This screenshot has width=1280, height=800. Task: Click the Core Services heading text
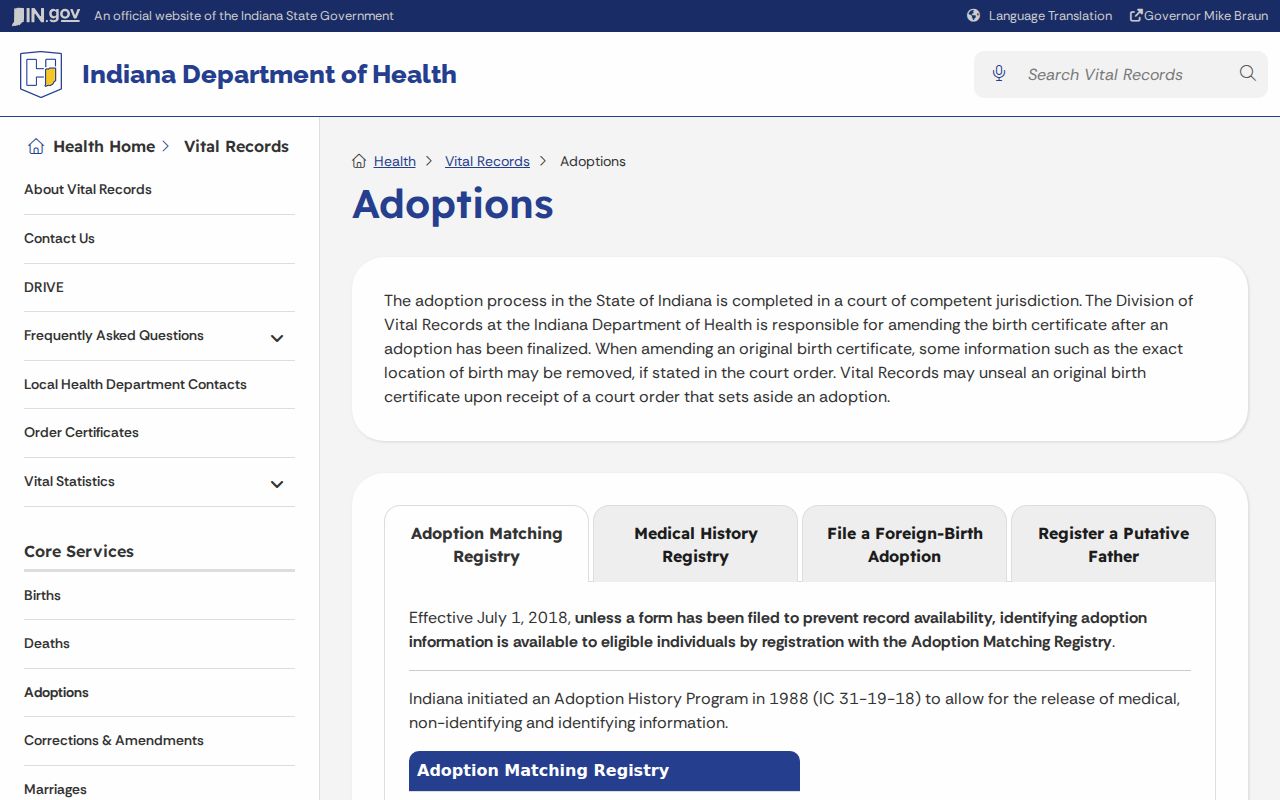[x=79, y=551]
